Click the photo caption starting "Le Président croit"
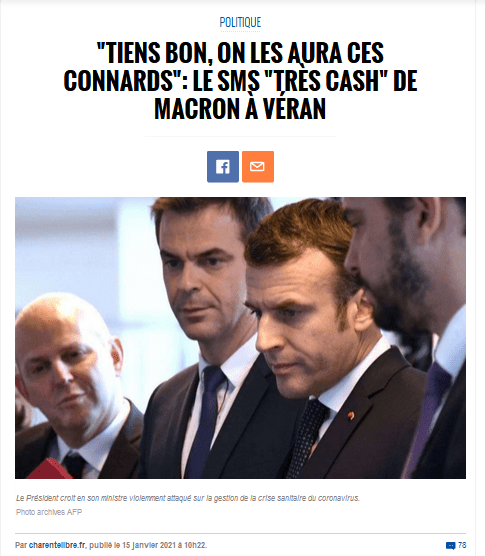 [188, 498]
